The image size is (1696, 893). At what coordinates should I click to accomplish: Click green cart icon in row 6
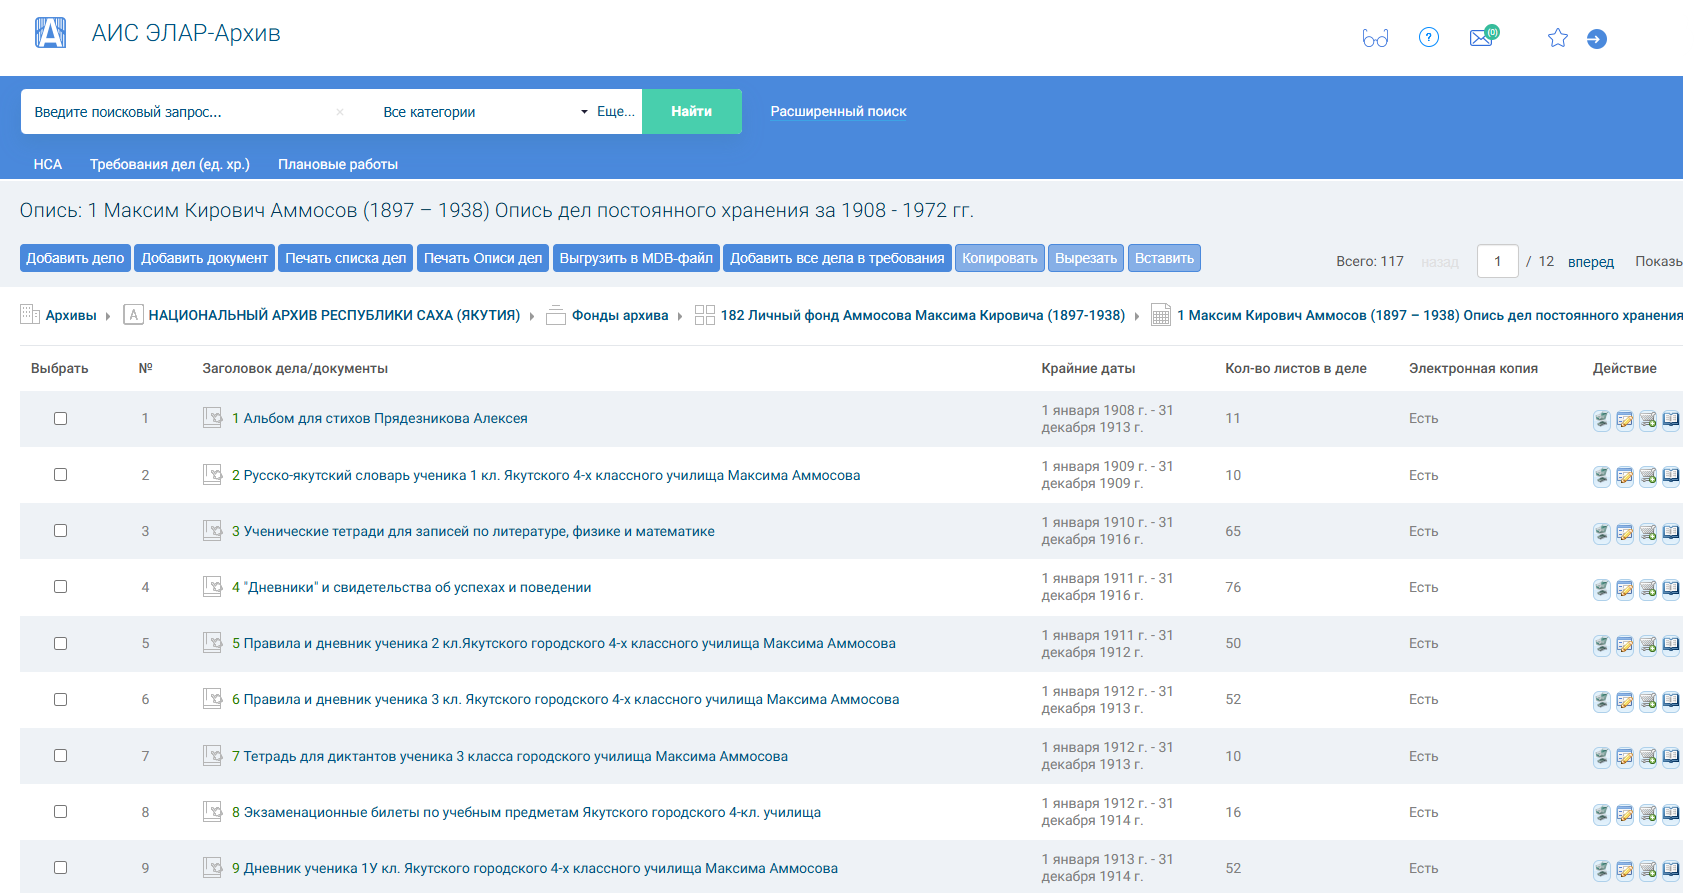(x=1601, y=701)
